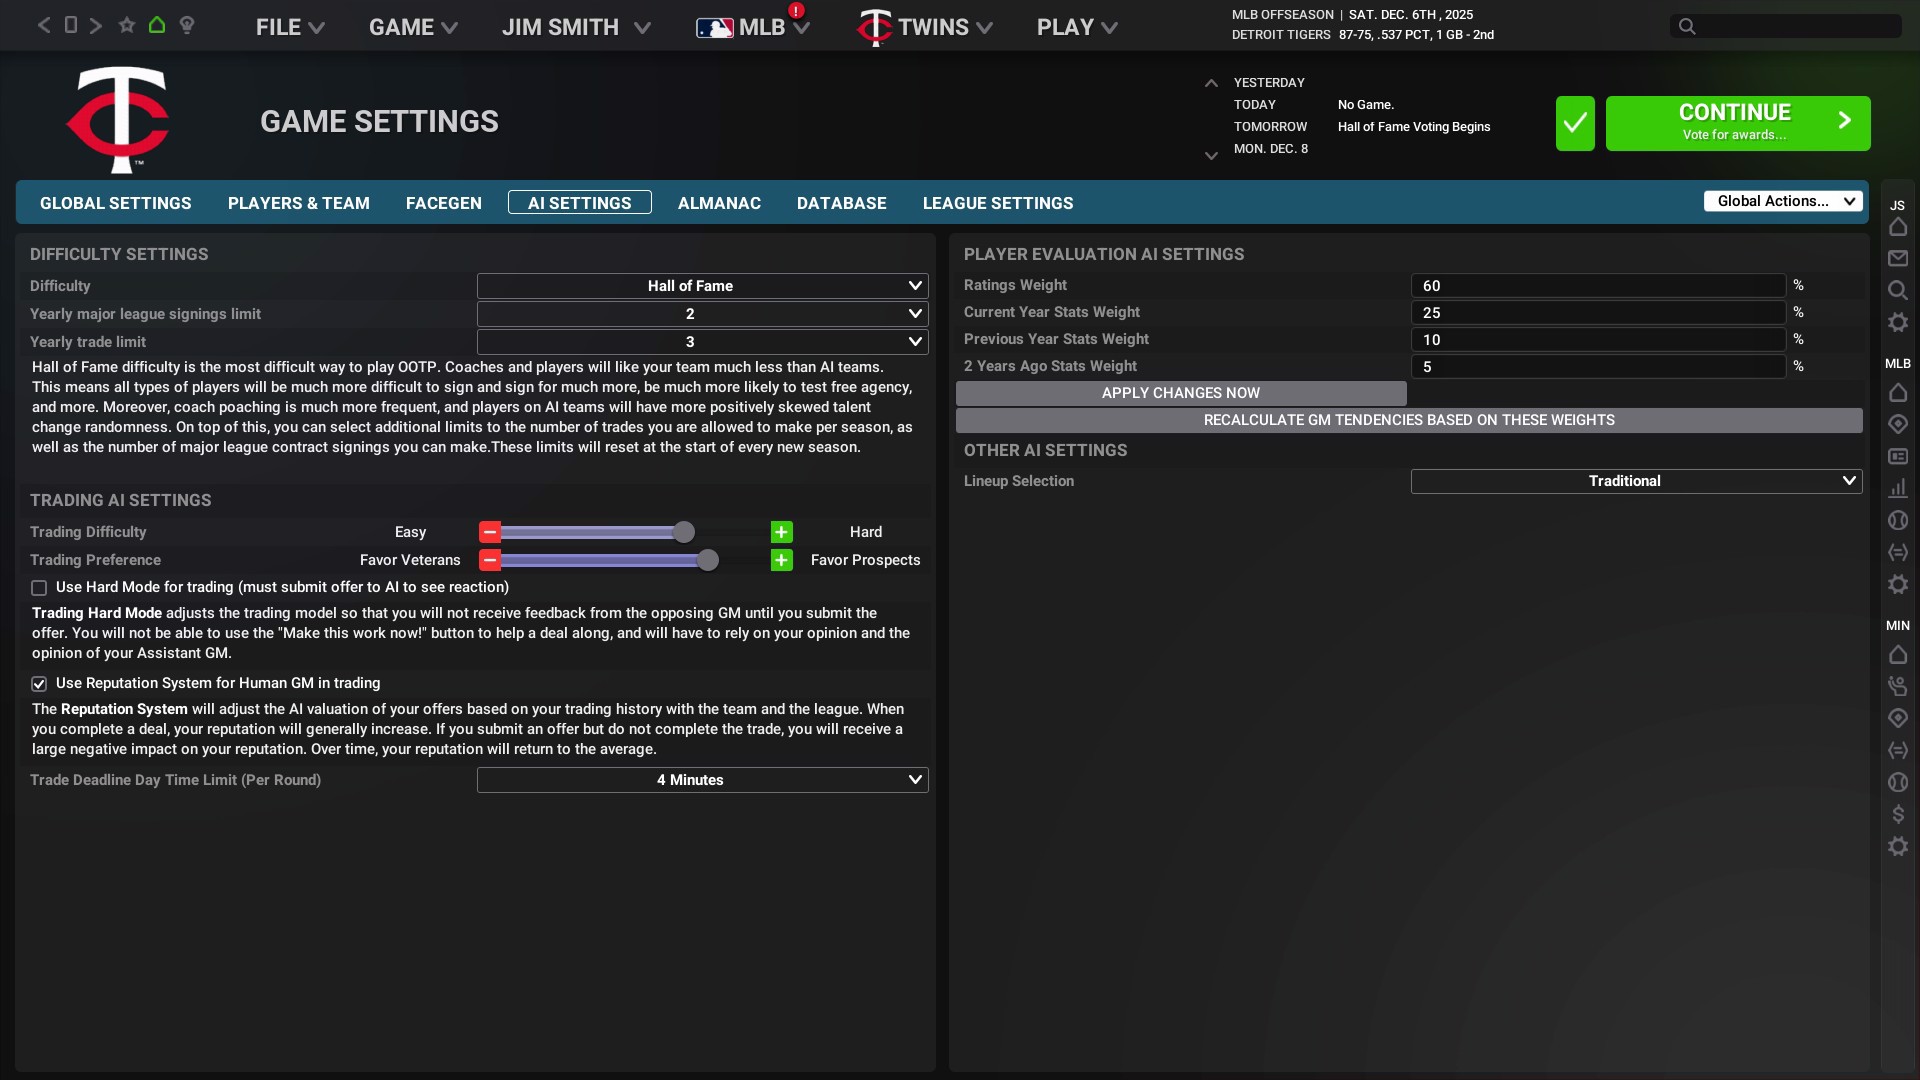Image resolution: width=1920 pixels, height=1080 pixels.
Task: Switch to the League Settings tab
Action: pyautogui.click(x=997, y=203)
